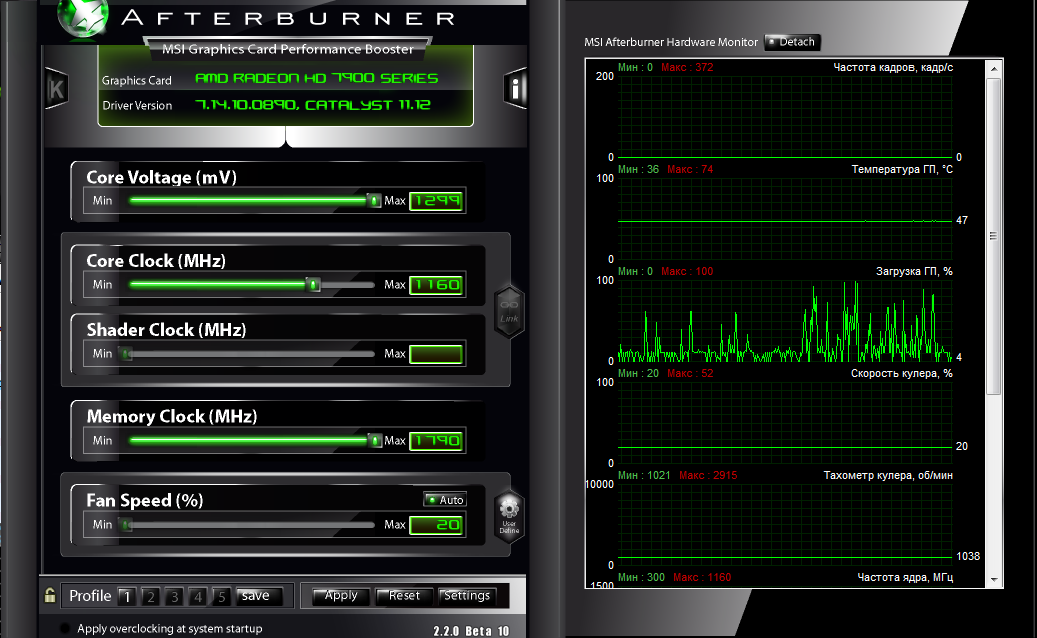
Task: Click the monitor scrollbar up arrow
Action: 993,68
